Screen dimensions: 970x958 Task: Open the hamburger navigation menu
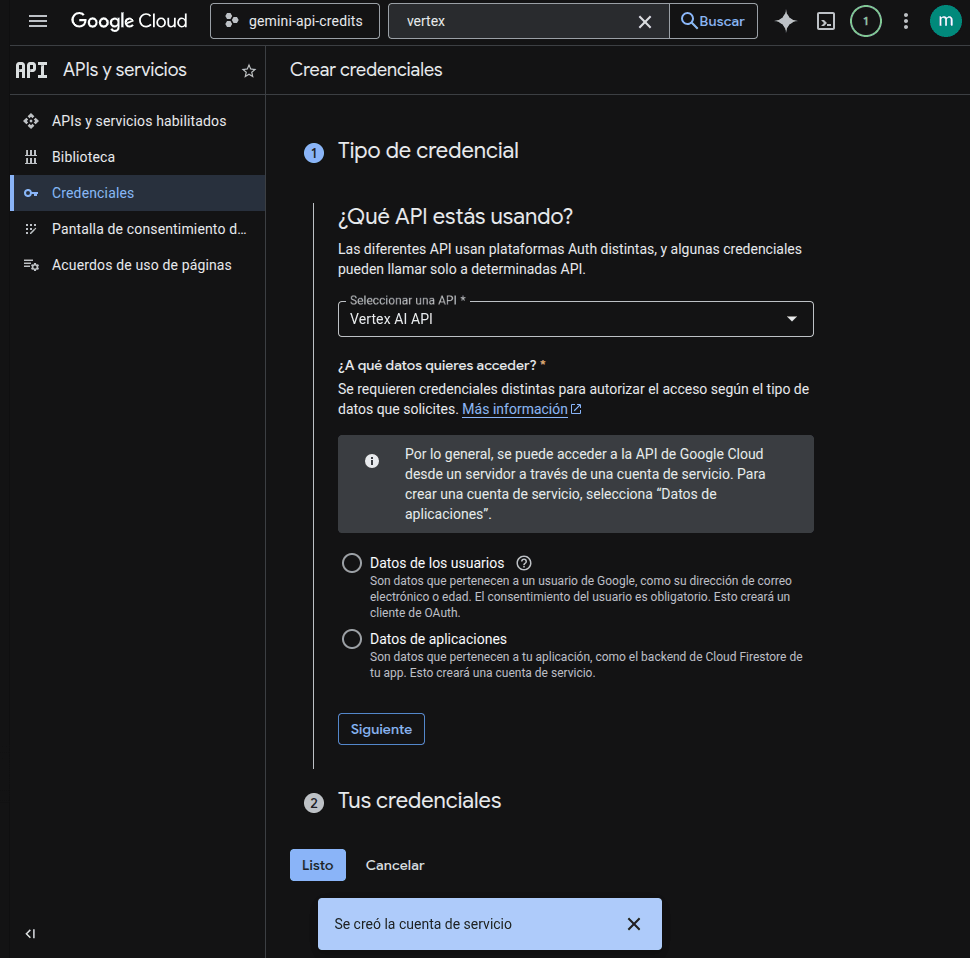click(38, 21)
